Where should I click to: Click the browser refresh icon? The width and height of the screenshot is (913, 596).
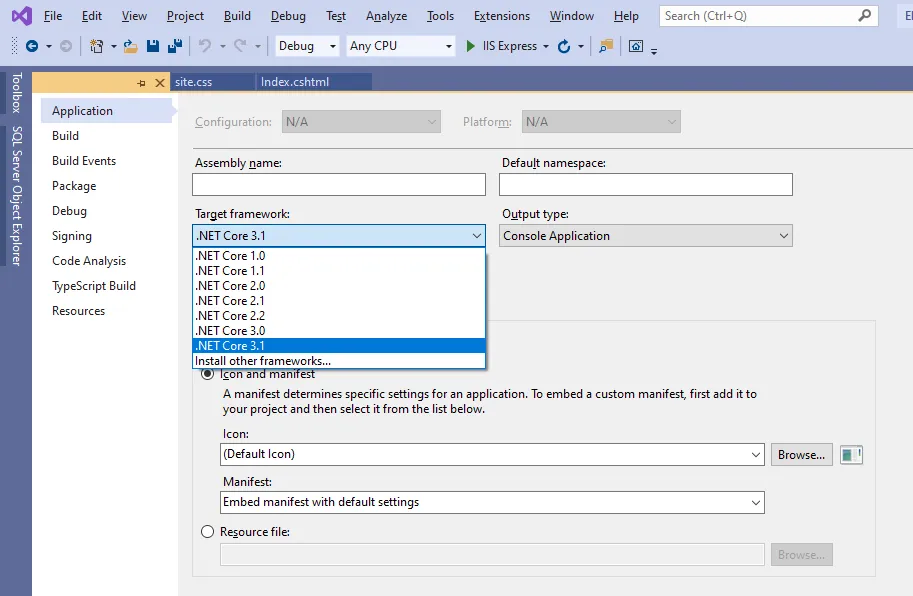[564, 46]
